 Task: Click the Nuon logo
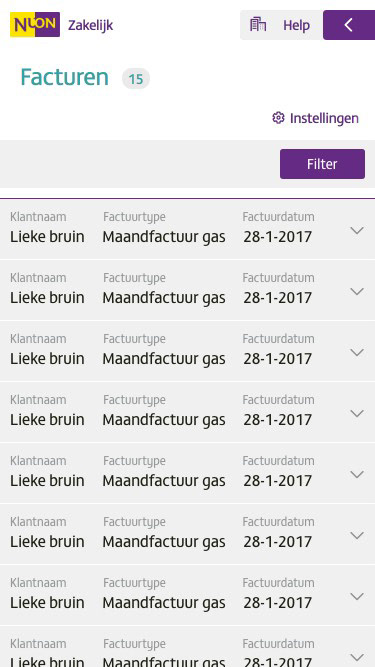(35, 25)
